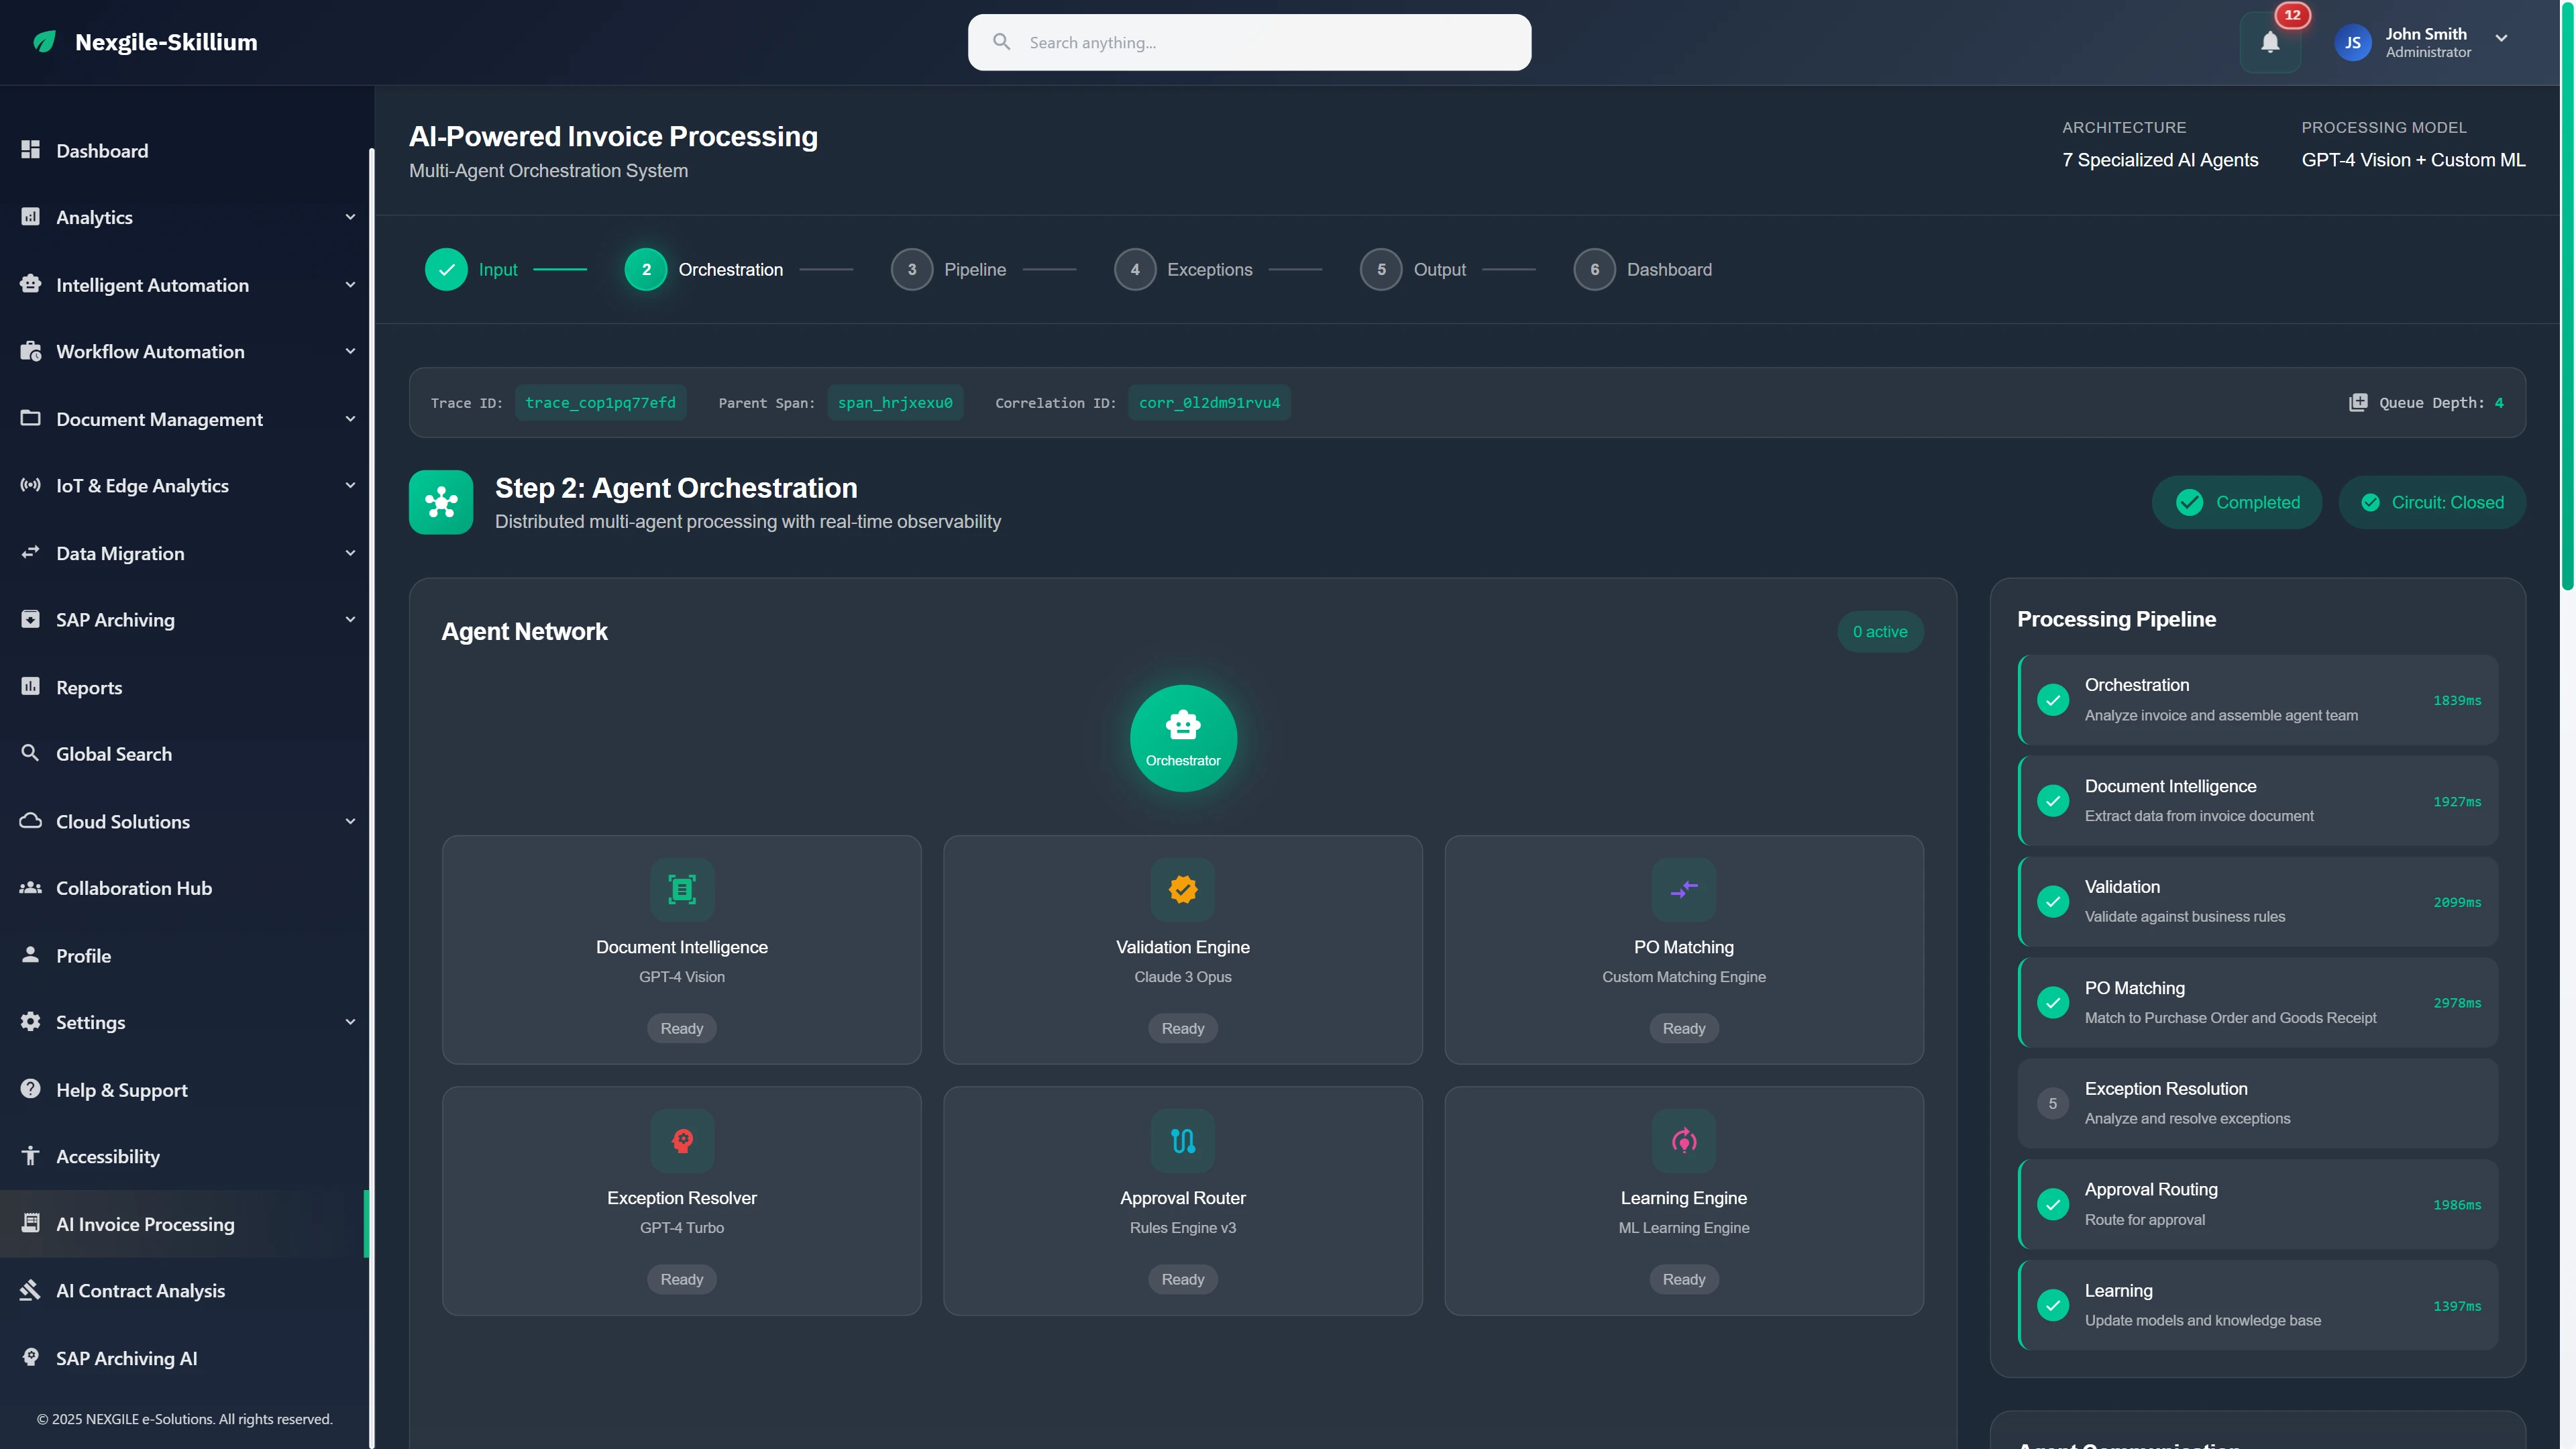Click the Validation Engine badge icon

pyautogui.click(x=1182, y=889)
